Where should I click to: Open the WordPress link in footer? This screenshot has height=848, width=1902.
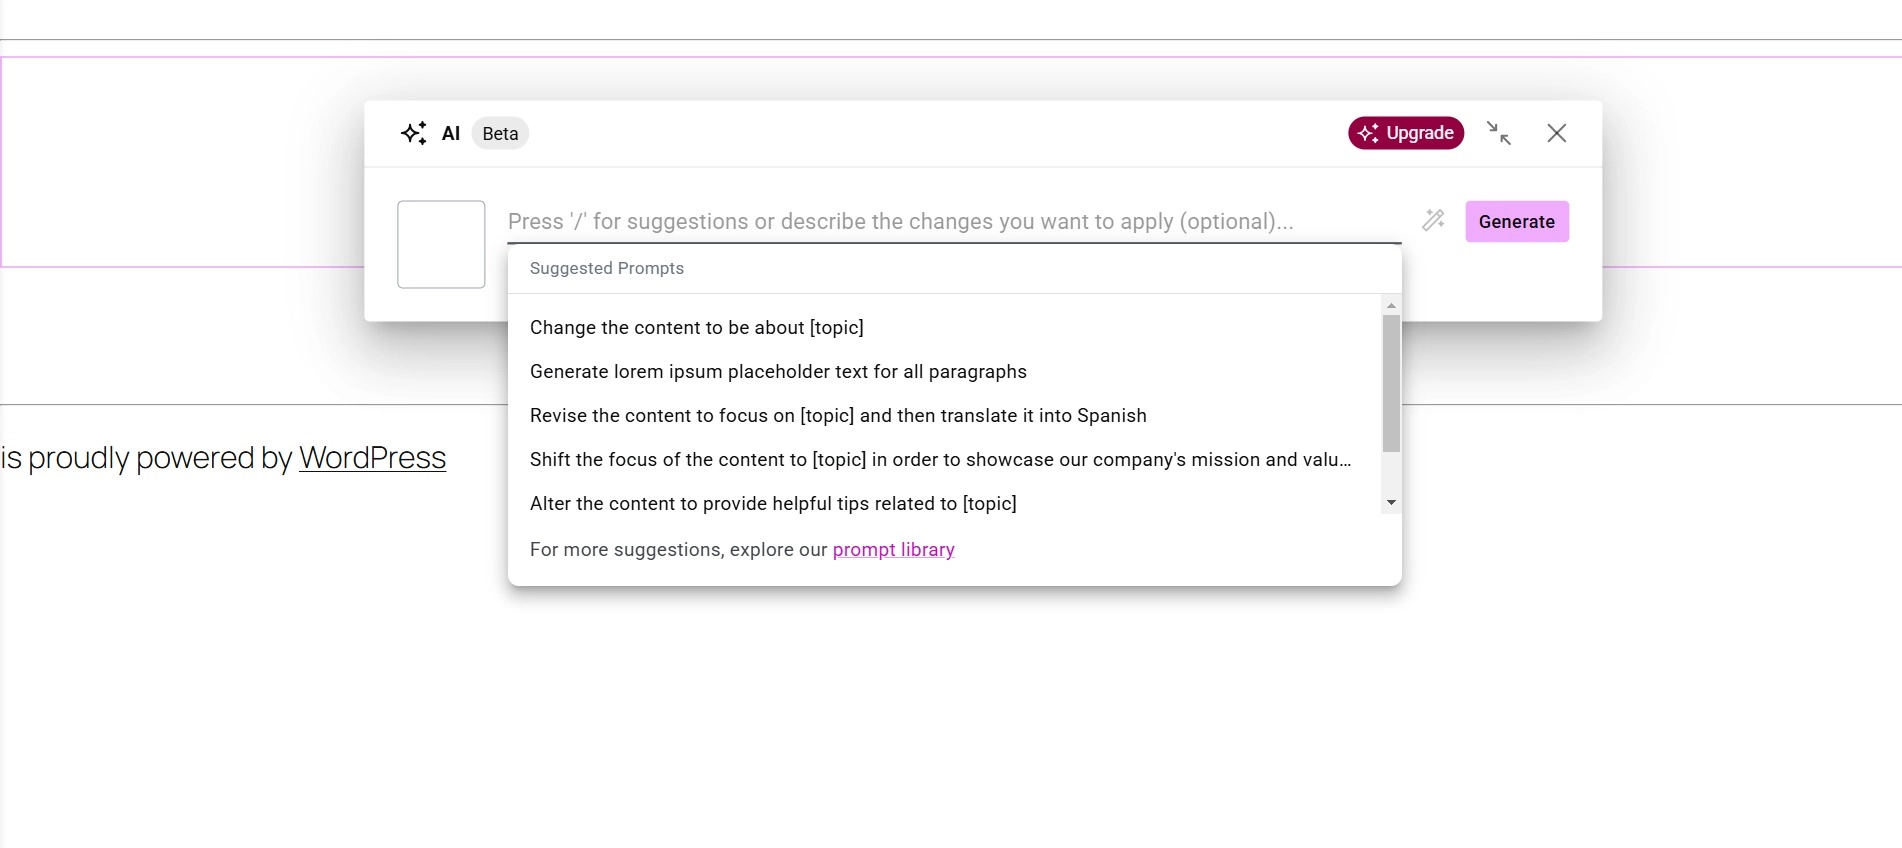click(372, 458)
